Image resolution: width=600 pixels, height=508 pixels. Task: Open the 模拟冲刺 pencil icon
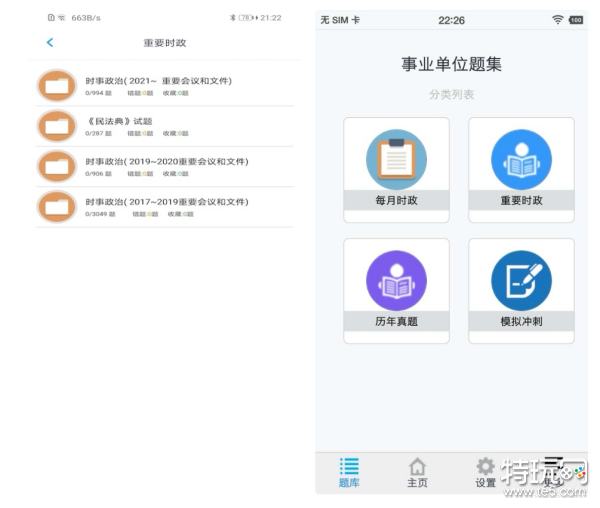(521, 280)
